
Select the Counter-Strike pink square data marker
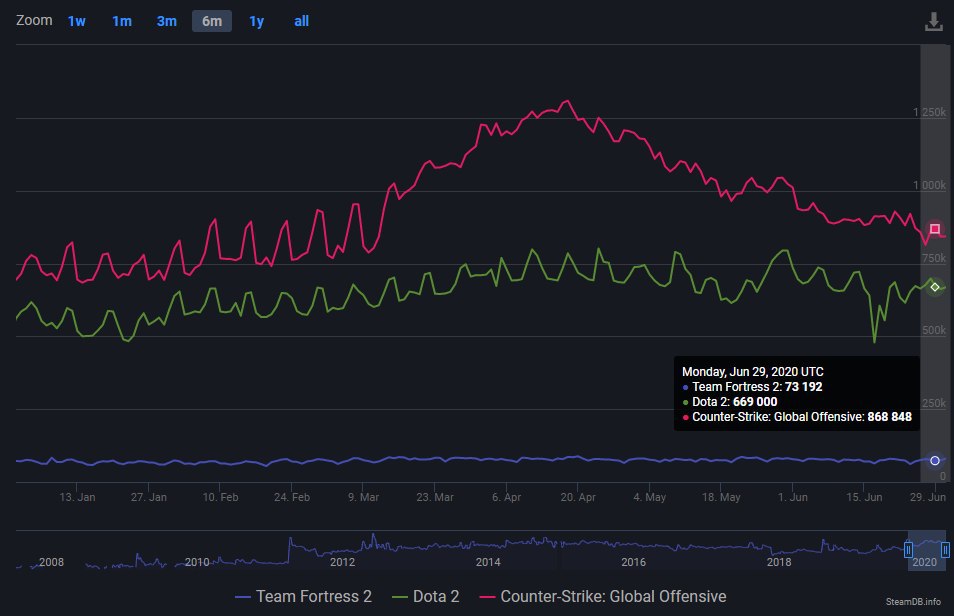935,229
